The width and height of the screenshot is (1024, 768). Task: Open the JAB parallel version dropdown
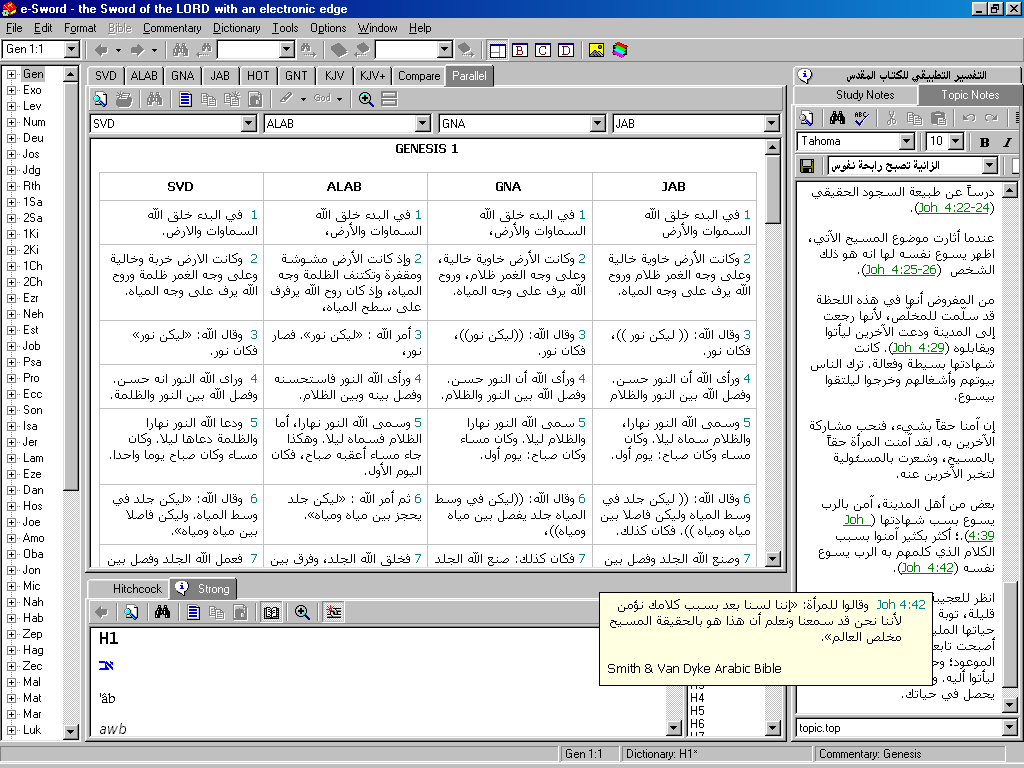click(x=771, y=123)
